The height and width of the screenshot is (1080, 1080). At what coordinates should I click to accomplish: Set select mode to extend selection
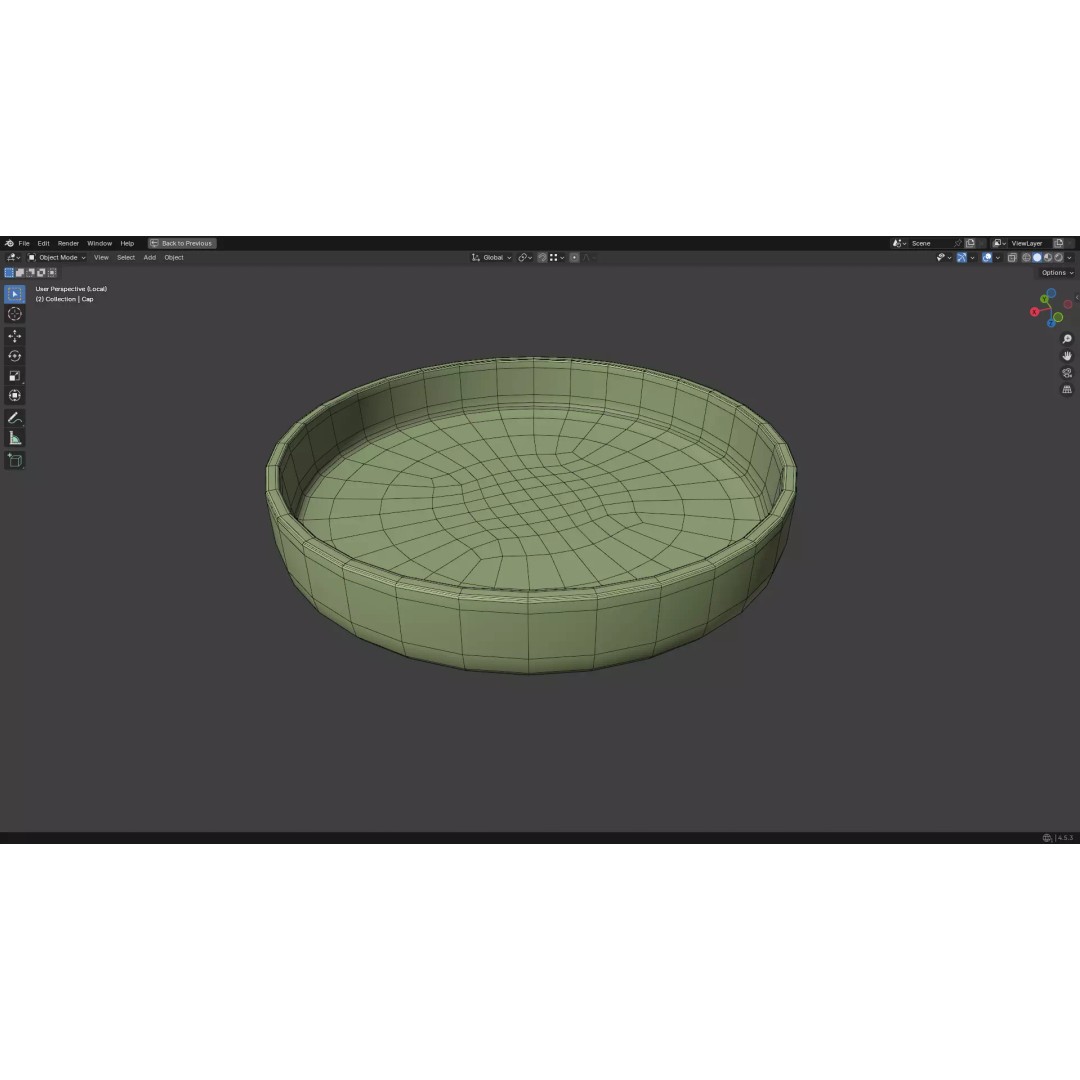point(20,273)
